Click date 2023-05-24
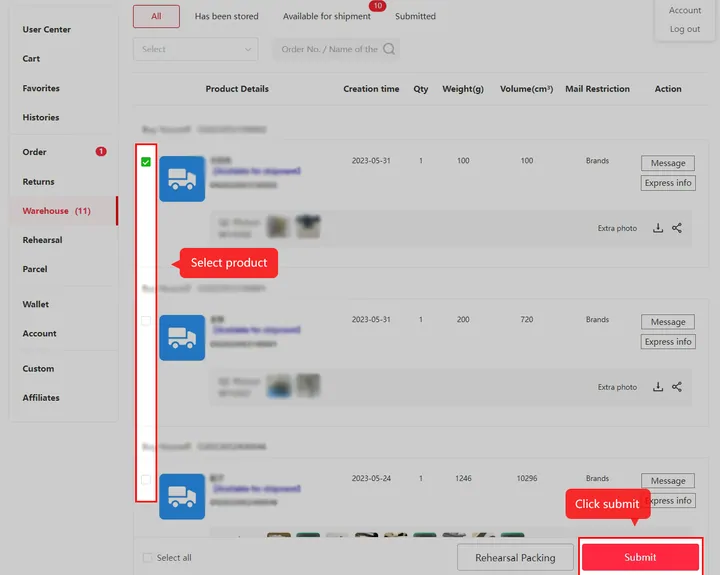720x575 pixels. 371,478
